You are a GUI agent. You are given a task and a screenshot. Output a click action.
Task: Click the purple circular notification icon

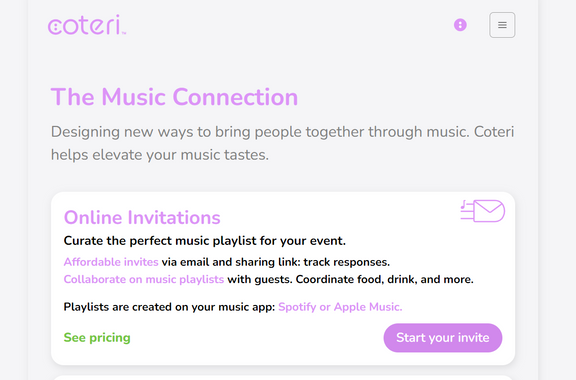(x=460, y=25)
